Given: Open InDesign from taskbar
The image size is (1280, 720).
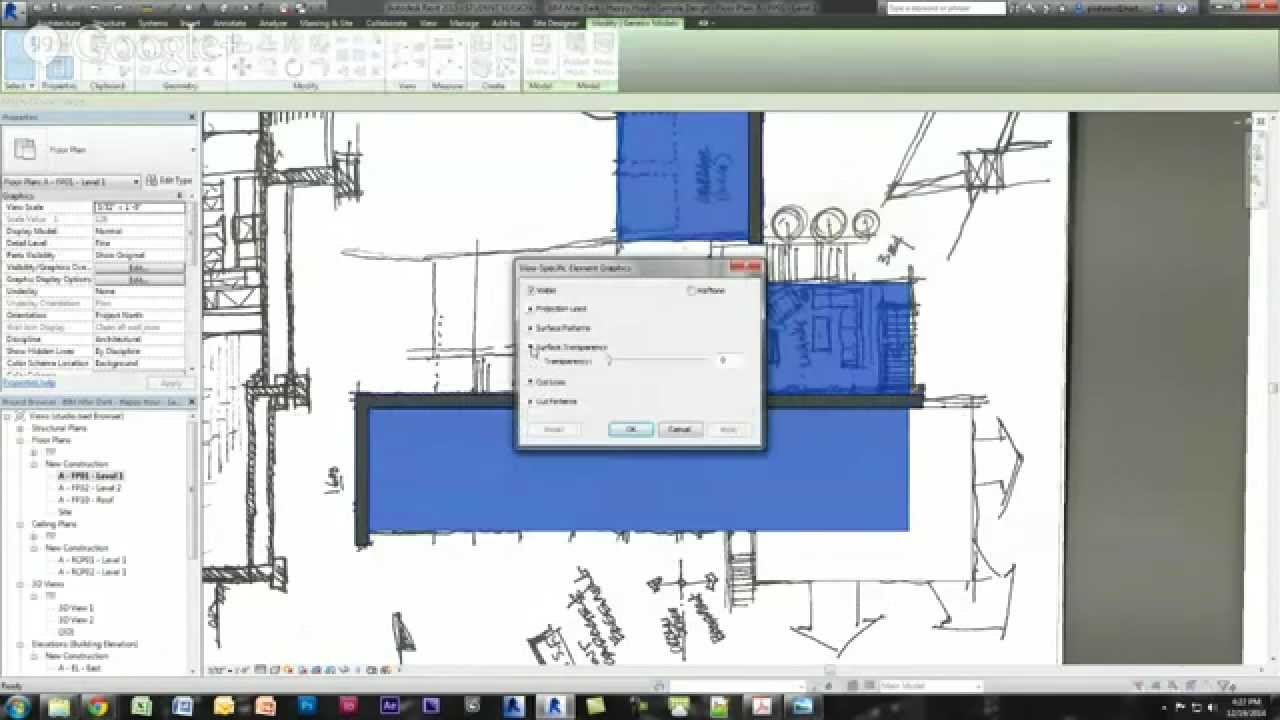Looking at the screenshot, I should click(x=349, y=706).
